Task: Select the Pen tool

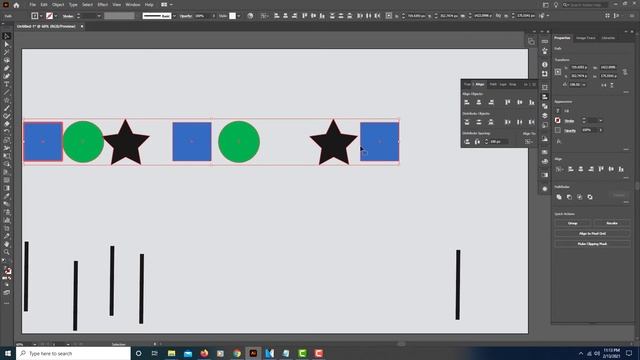Action: [7, 68]
